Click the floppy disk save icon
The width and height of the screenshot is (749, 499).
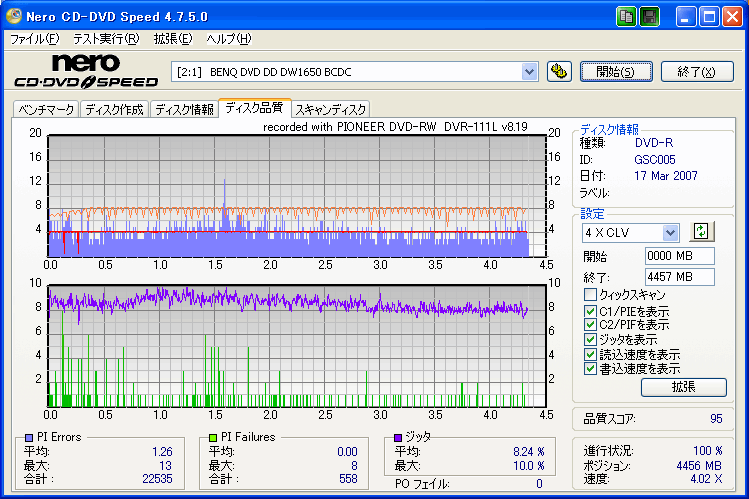click(649, 16)
